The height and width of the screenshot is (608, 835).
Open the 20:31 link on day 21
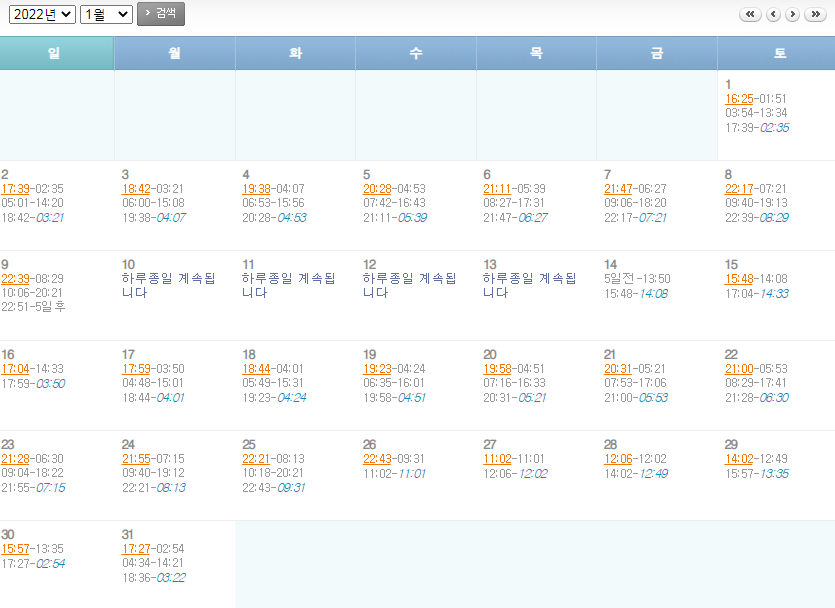pyautogui.click(x=618, y=369)
